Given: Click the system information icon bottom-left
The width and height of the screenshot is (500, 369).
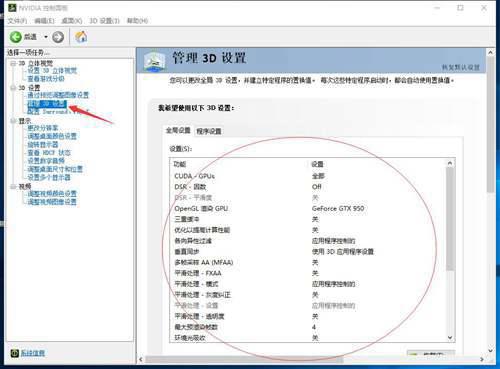Looking at the screenshot, I should click(x=14, y=353).
